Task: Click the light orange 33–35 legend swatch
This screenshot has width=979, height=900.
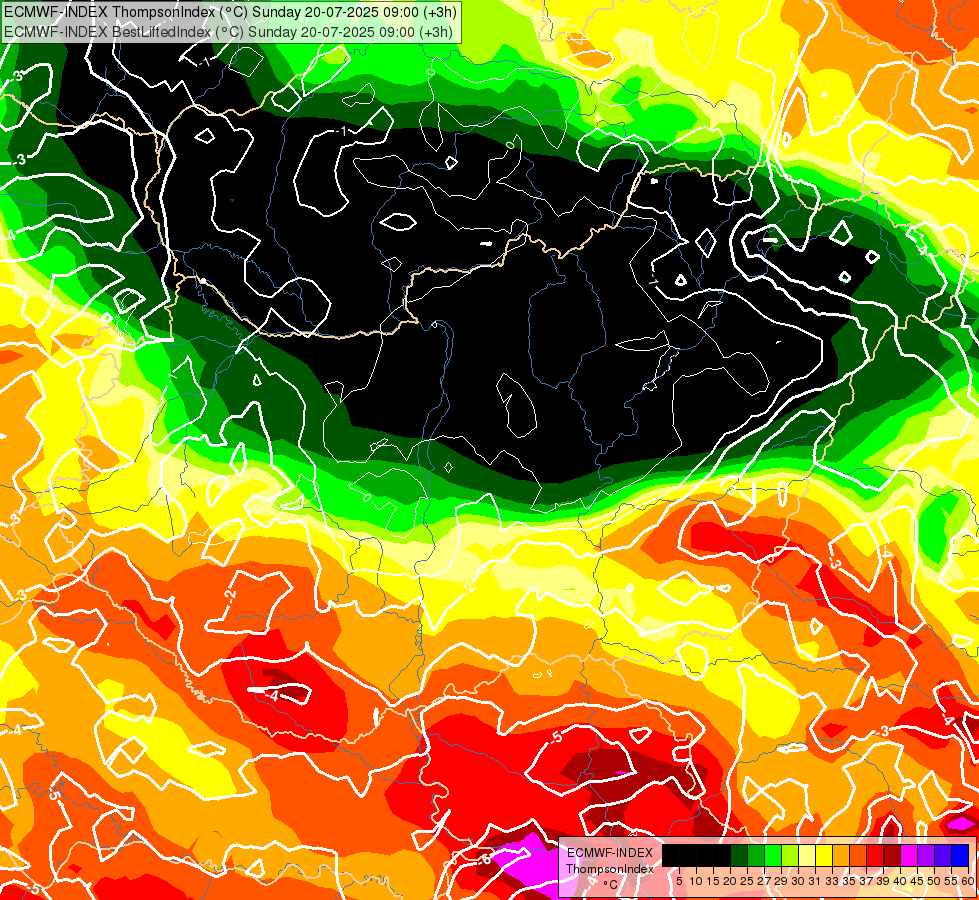Action: click(841, 856)
